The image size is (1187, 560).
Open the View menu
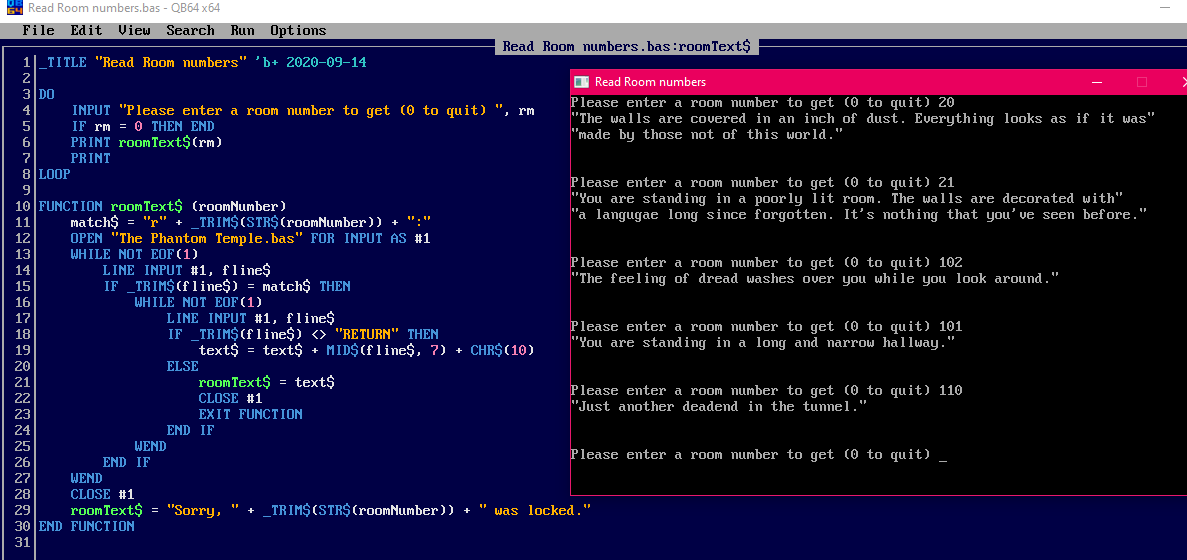[134, 30]
